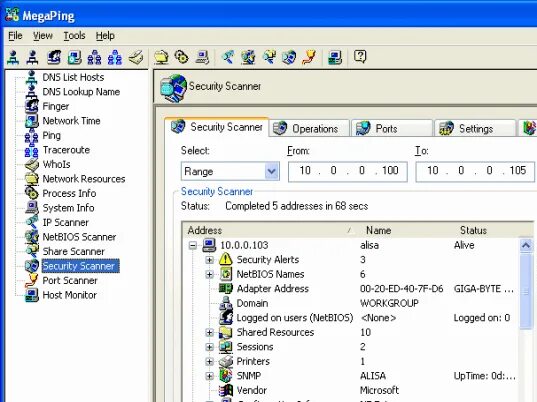Click the Security Alerts warning icon

(x=226, y=259)
